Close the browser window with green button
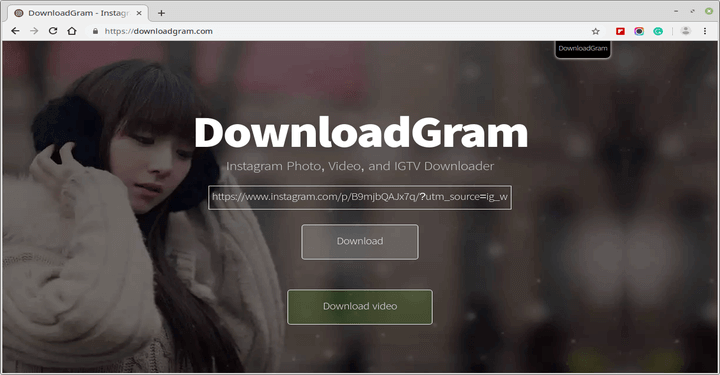This screenshot has height=375, width=720. [x=709, y=11]
